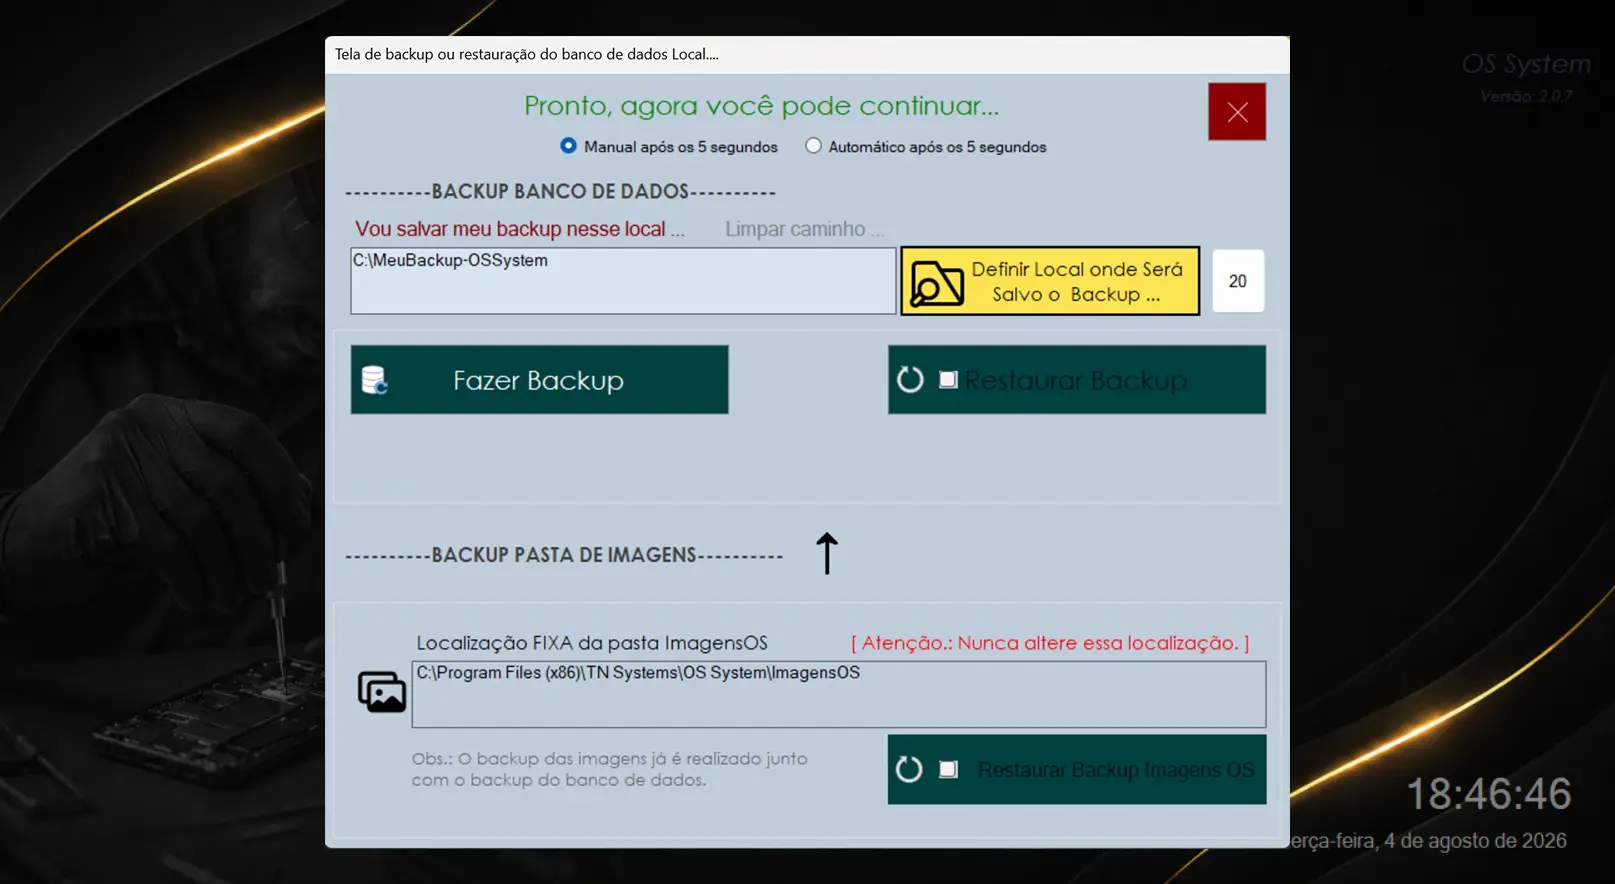Click the 'BACKUP PASTA DE IMAGENS' heading
The width and height of the screenshot is (1615, 884).
pos(564,555)
